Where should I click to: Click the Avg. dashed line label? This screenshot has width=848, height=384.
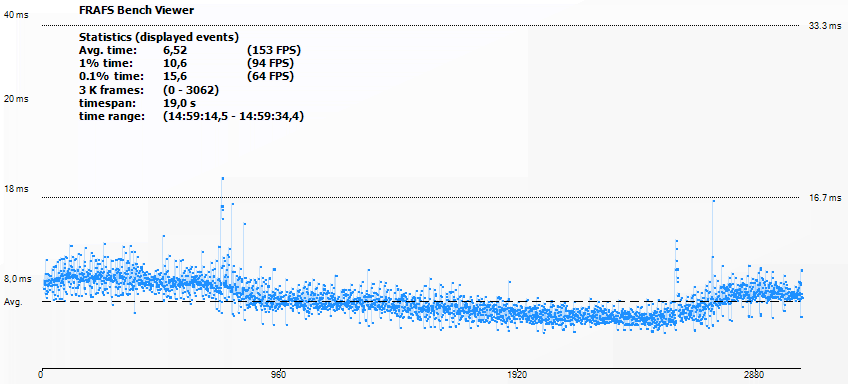coord(13,302)
